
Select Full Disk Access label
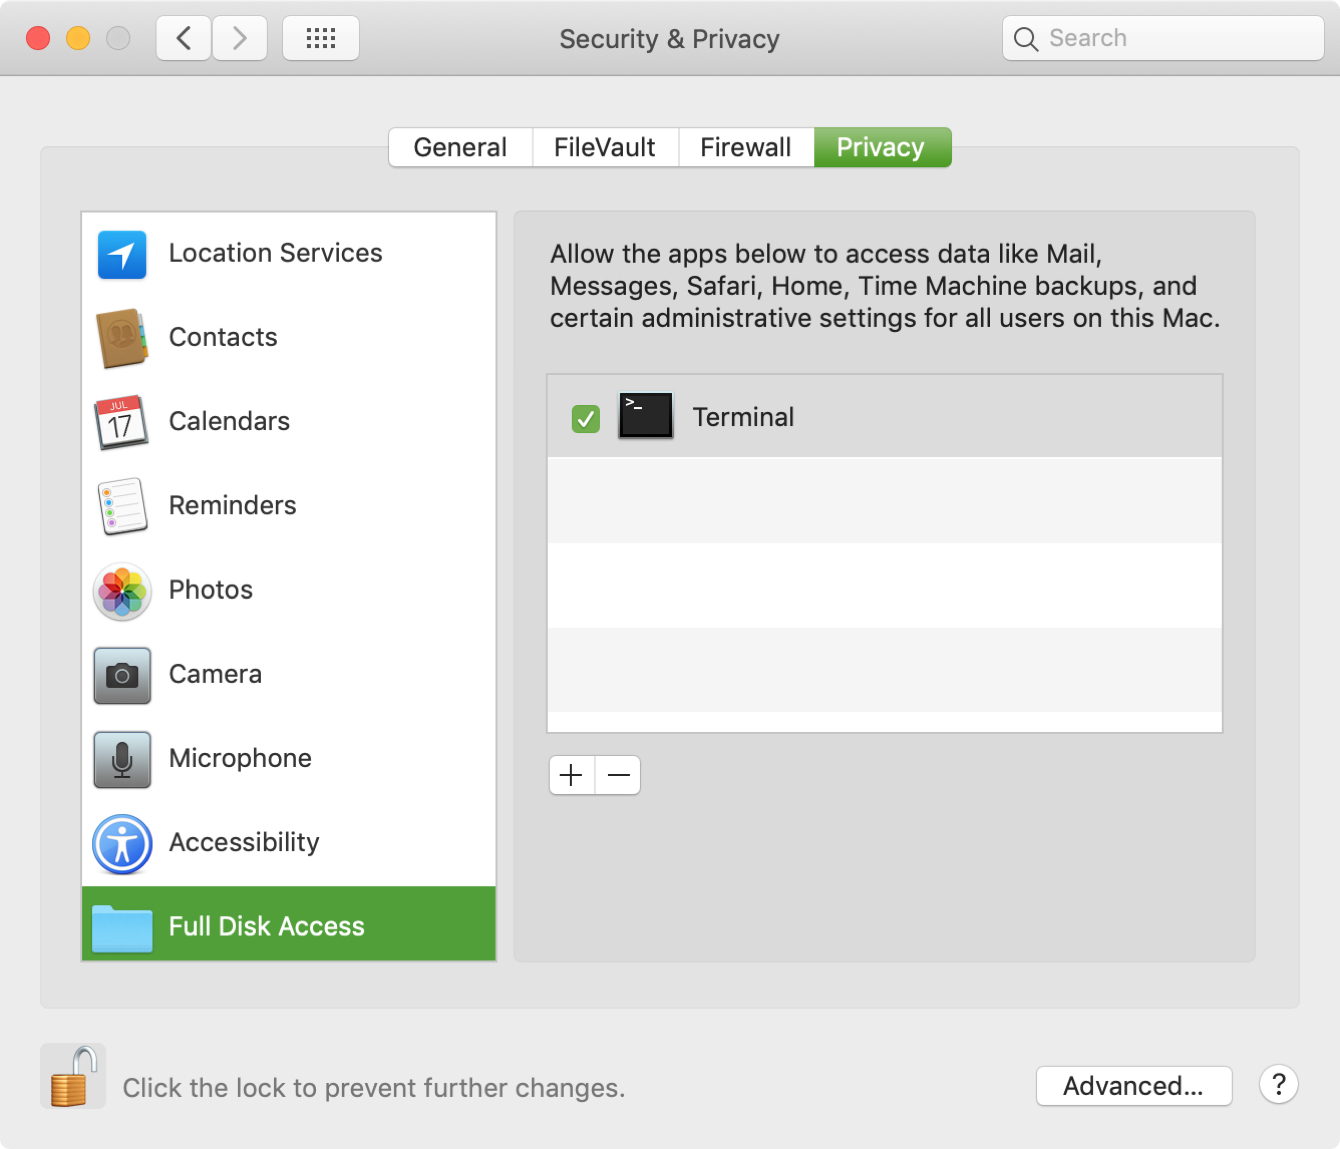coord(267,926)
